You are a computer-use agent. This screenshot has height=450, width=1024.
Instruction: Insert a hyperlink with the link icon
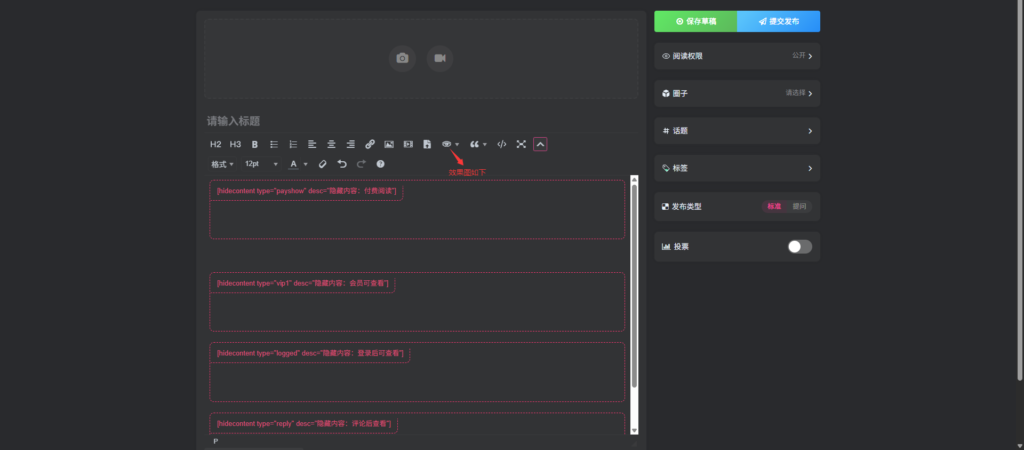click(370, 144)
